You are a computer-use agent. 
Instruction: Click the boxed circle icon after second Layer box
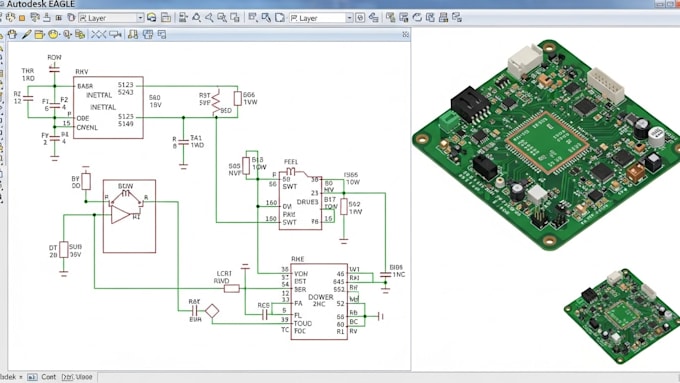(360, 18)
